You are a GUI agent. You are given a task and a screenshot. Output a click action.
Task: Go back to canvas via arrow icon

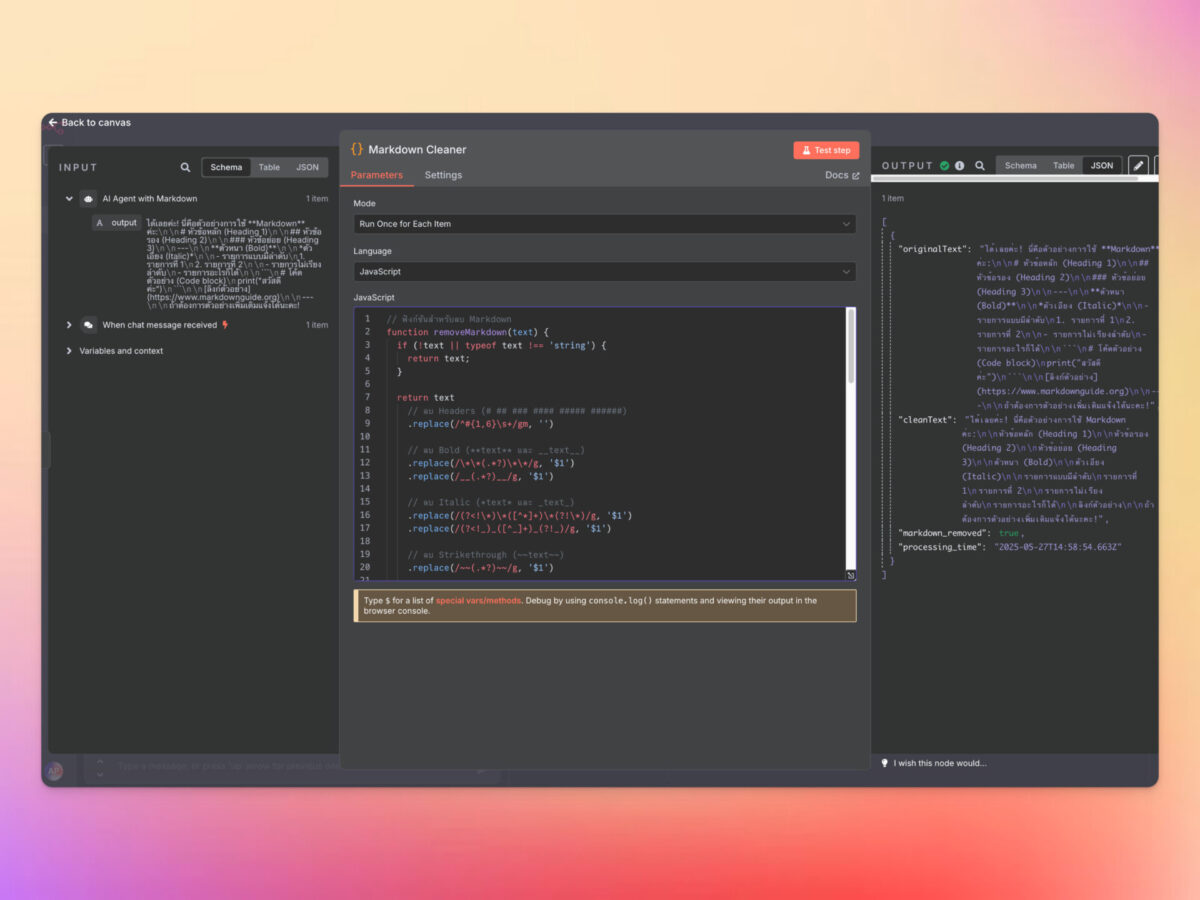tap(53, 123)
